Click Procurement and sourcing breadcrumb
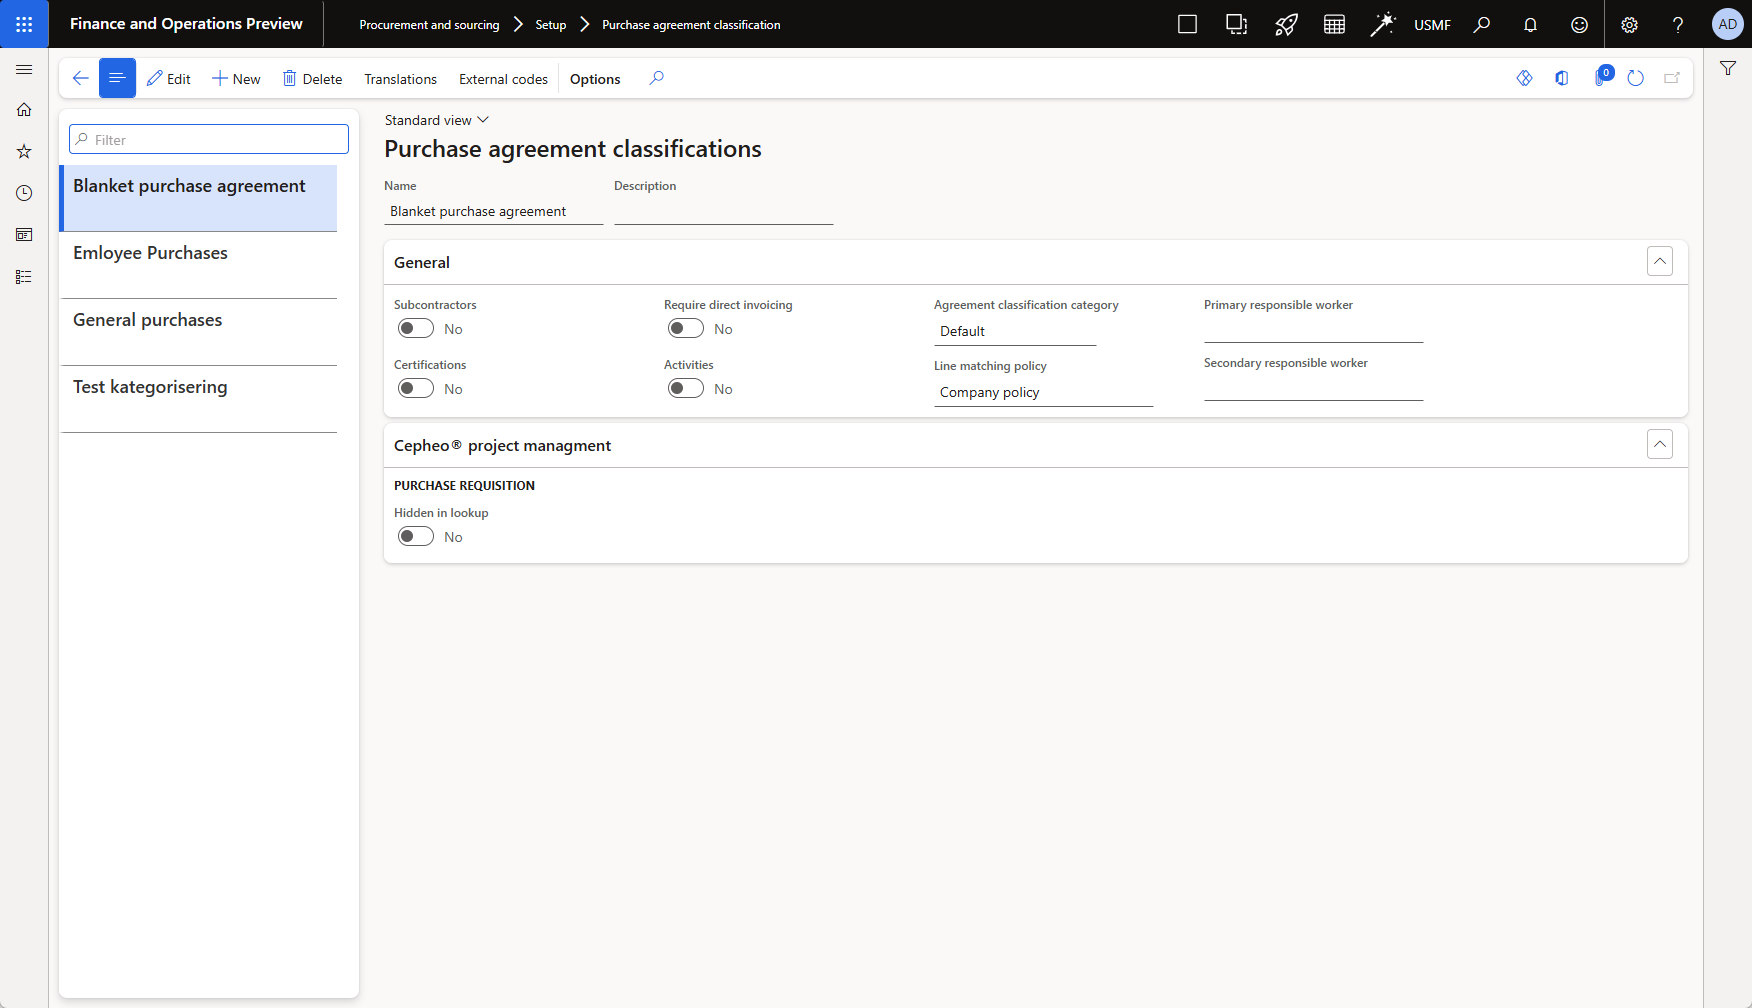Image resolution: width=1752 pixels, height=1008 pixels. coord(429,25)
